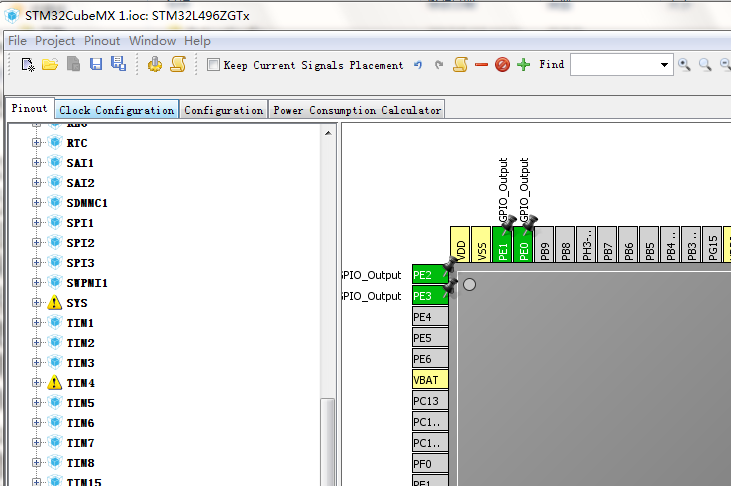Click the gray Redo arrow icon
The height and width of the screenshot is (486, 731).
pyautogui.click(x=439, y=65)
